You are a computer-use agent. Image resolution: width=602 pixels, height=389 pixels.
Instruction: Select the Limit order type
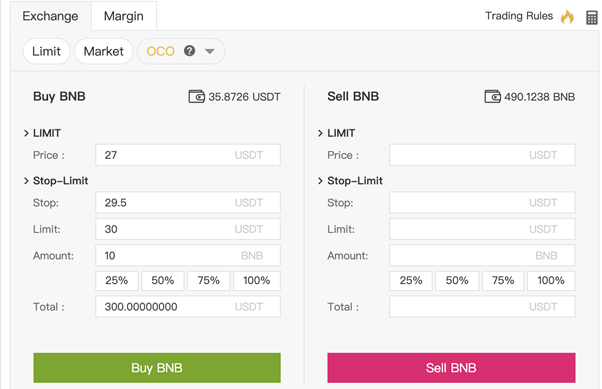[46, 51]
